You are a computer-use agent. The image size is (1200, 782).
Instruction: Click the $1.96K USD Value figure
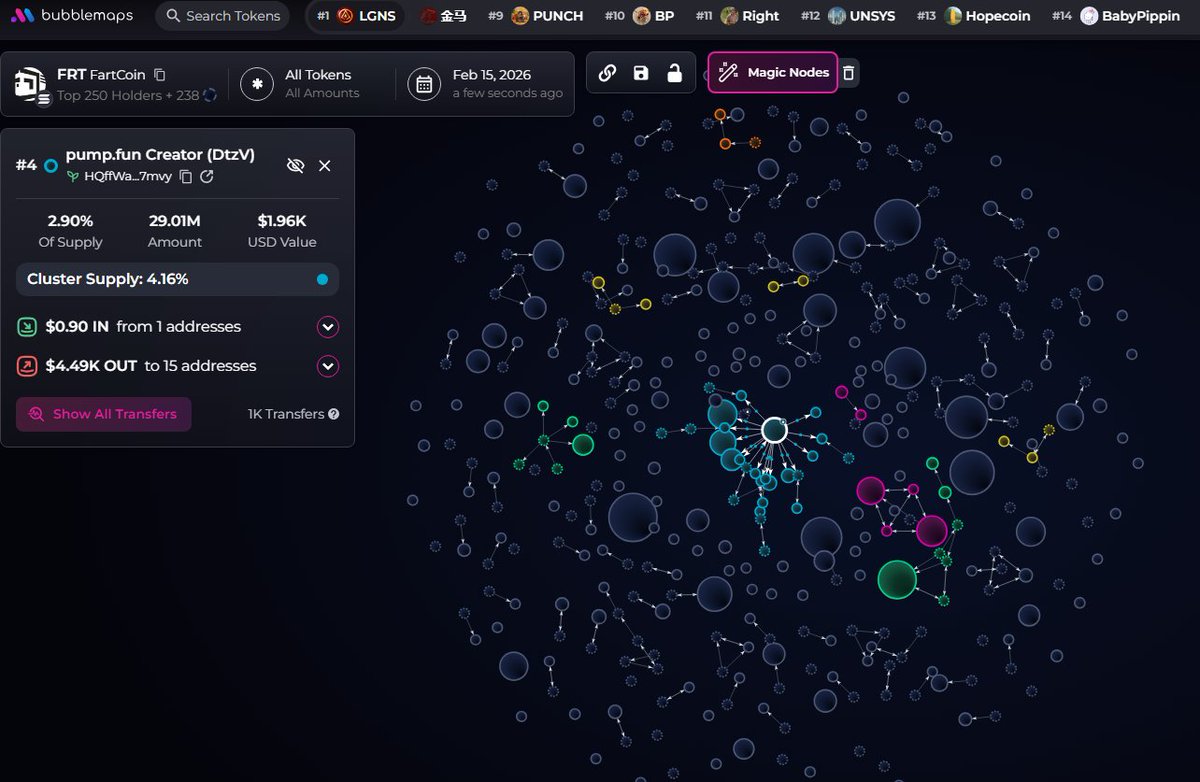click(x=282, y=221)
